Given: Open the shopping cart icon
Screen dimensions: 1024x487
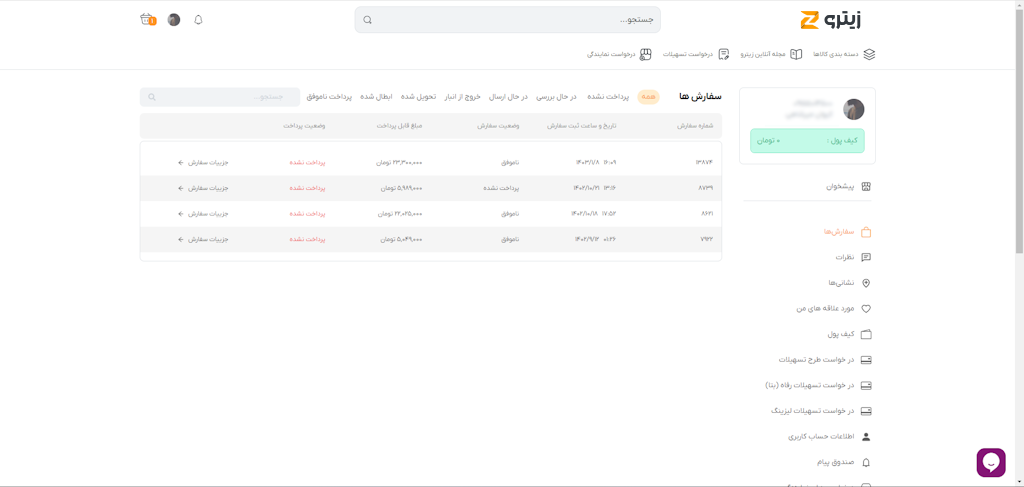Looking at the screenshot, I should click(148, 20).
